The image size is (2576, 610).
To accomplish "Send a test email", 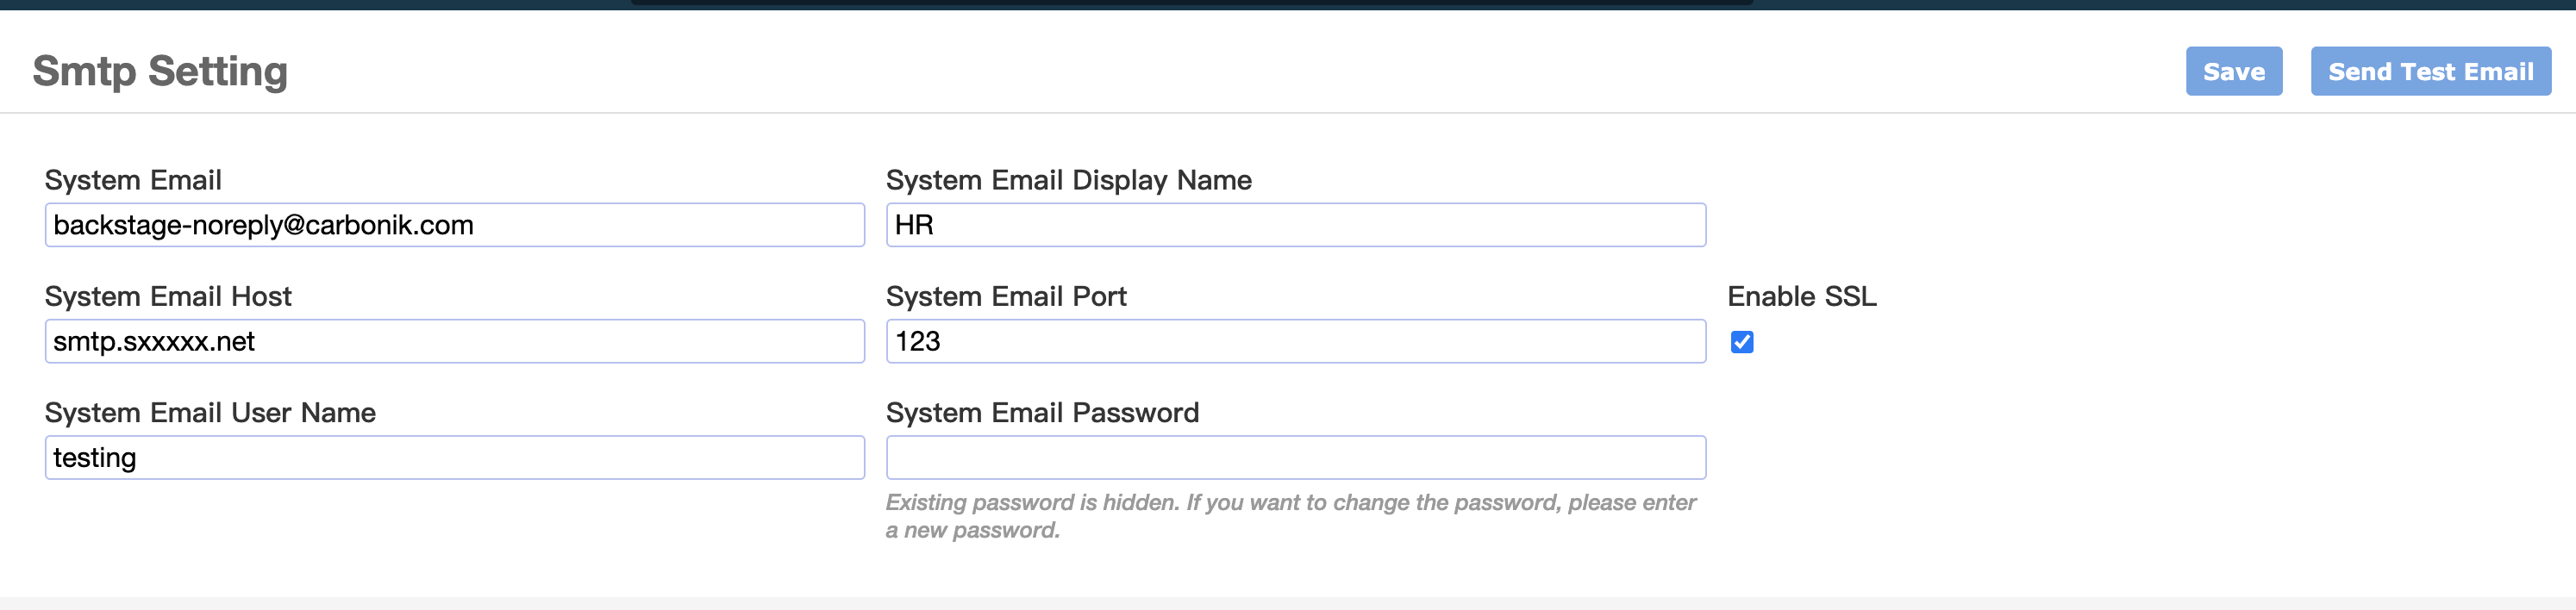I will click(x=2430, y=71).
